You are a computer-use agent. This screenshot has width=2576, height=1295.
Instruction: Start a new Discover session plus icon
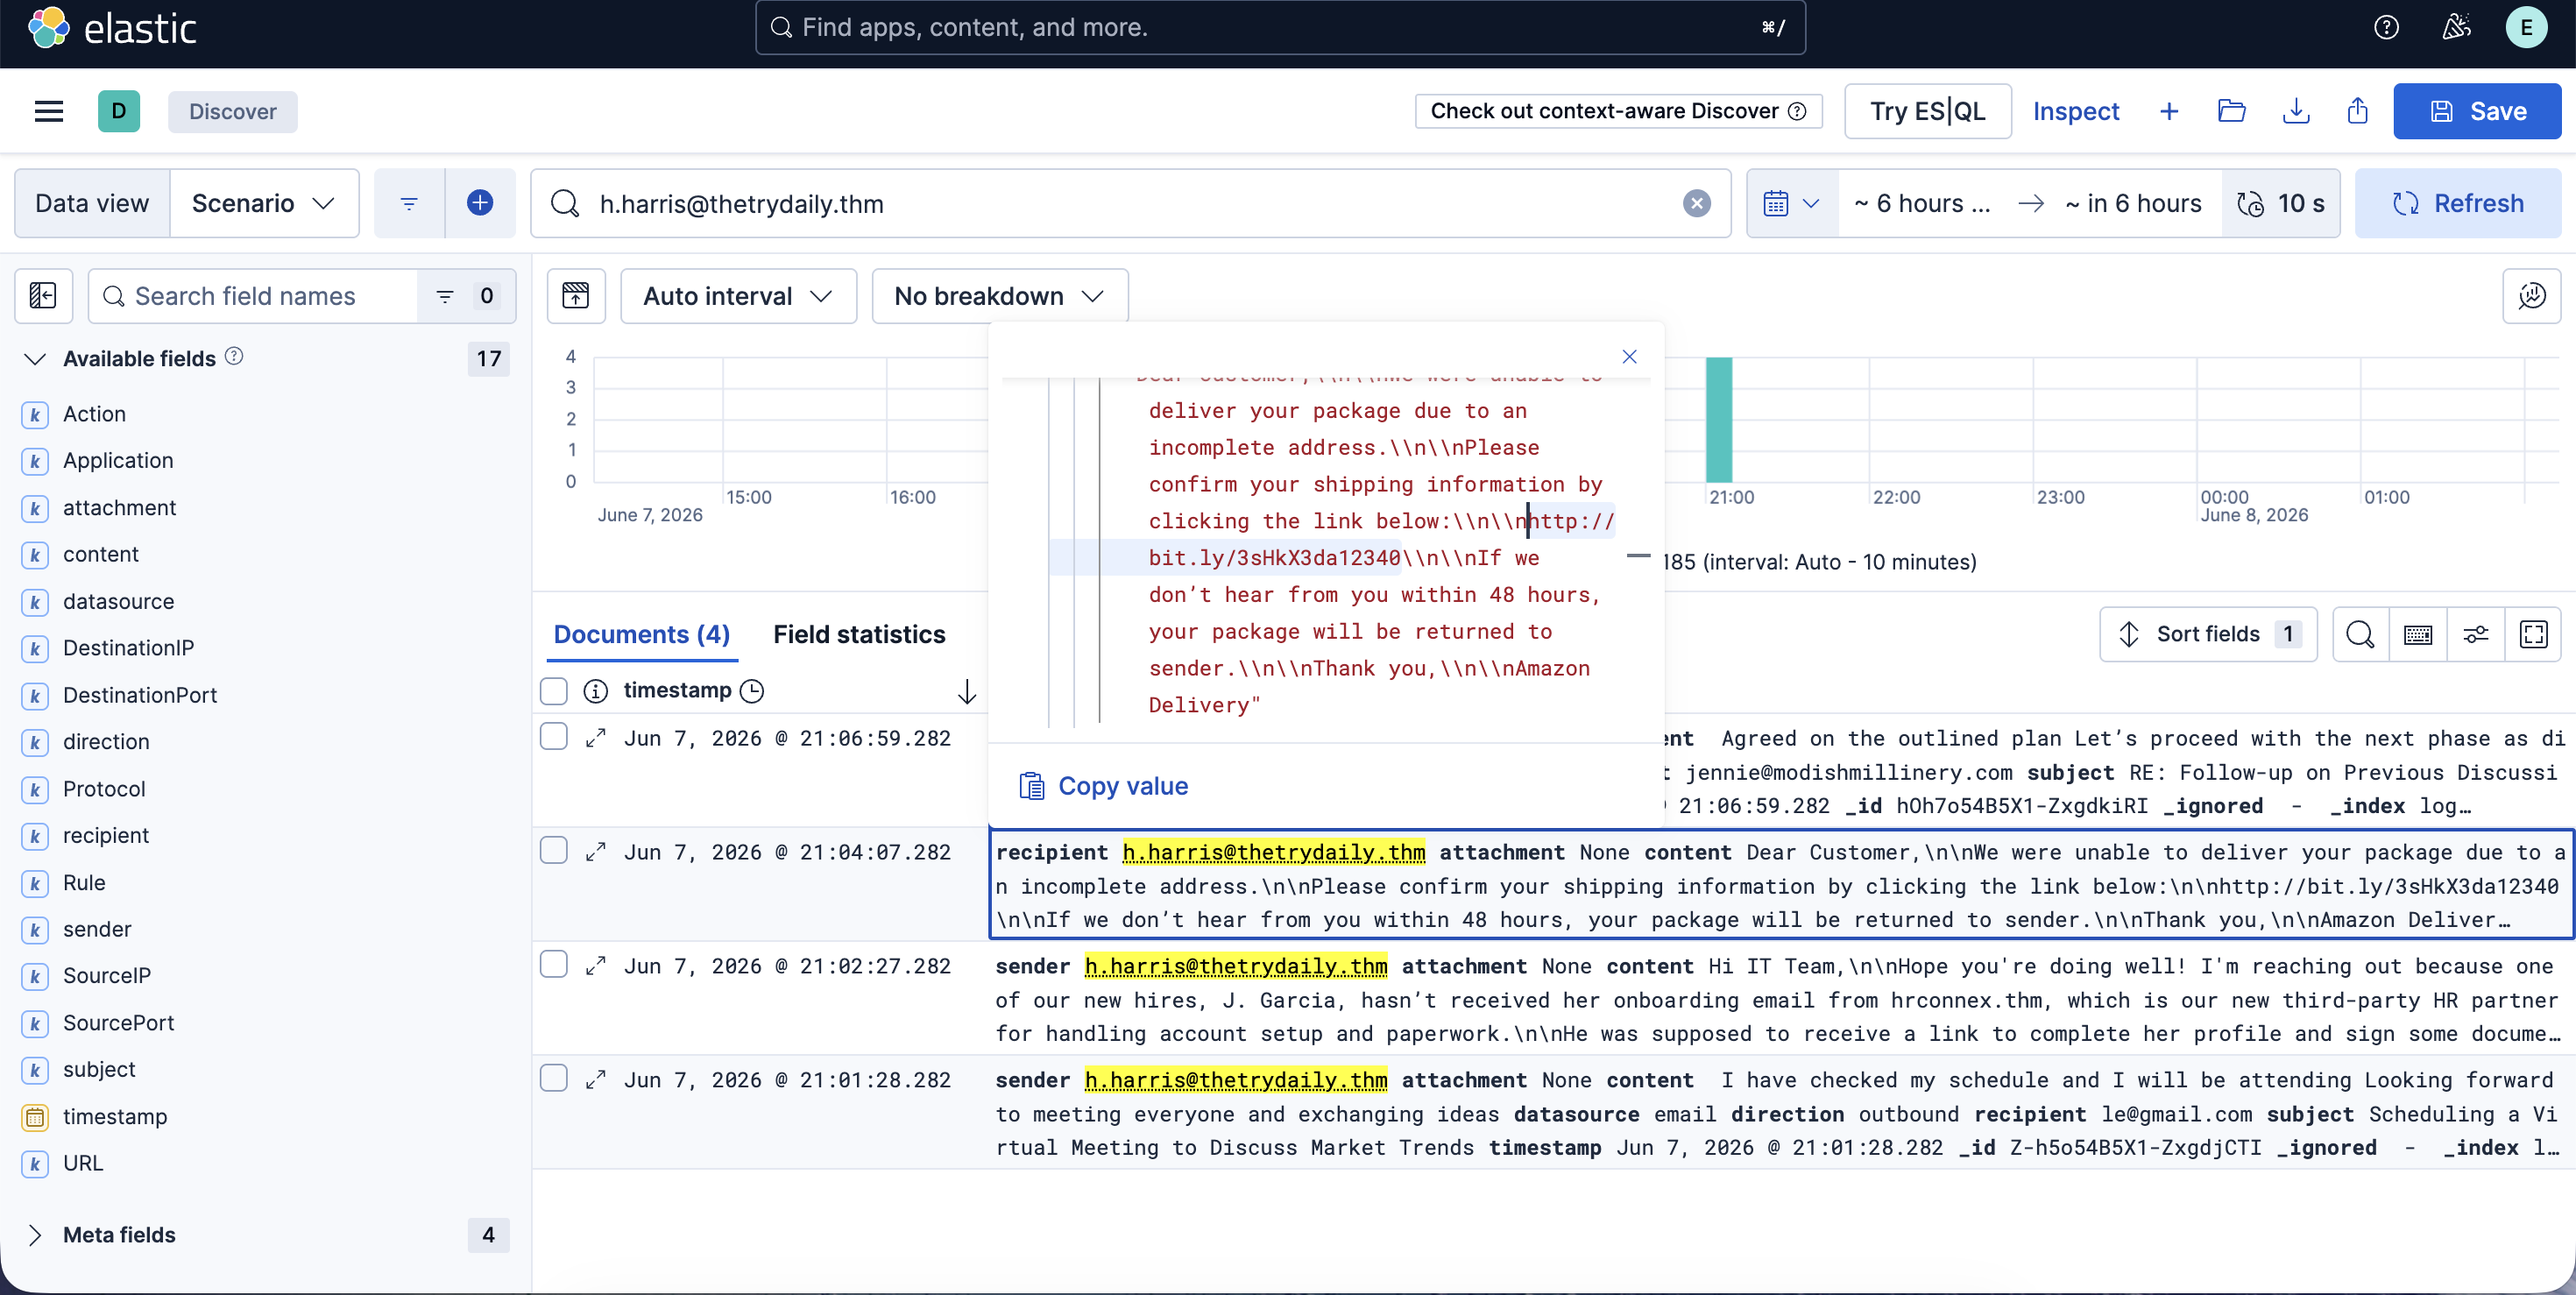(2168, 111)
